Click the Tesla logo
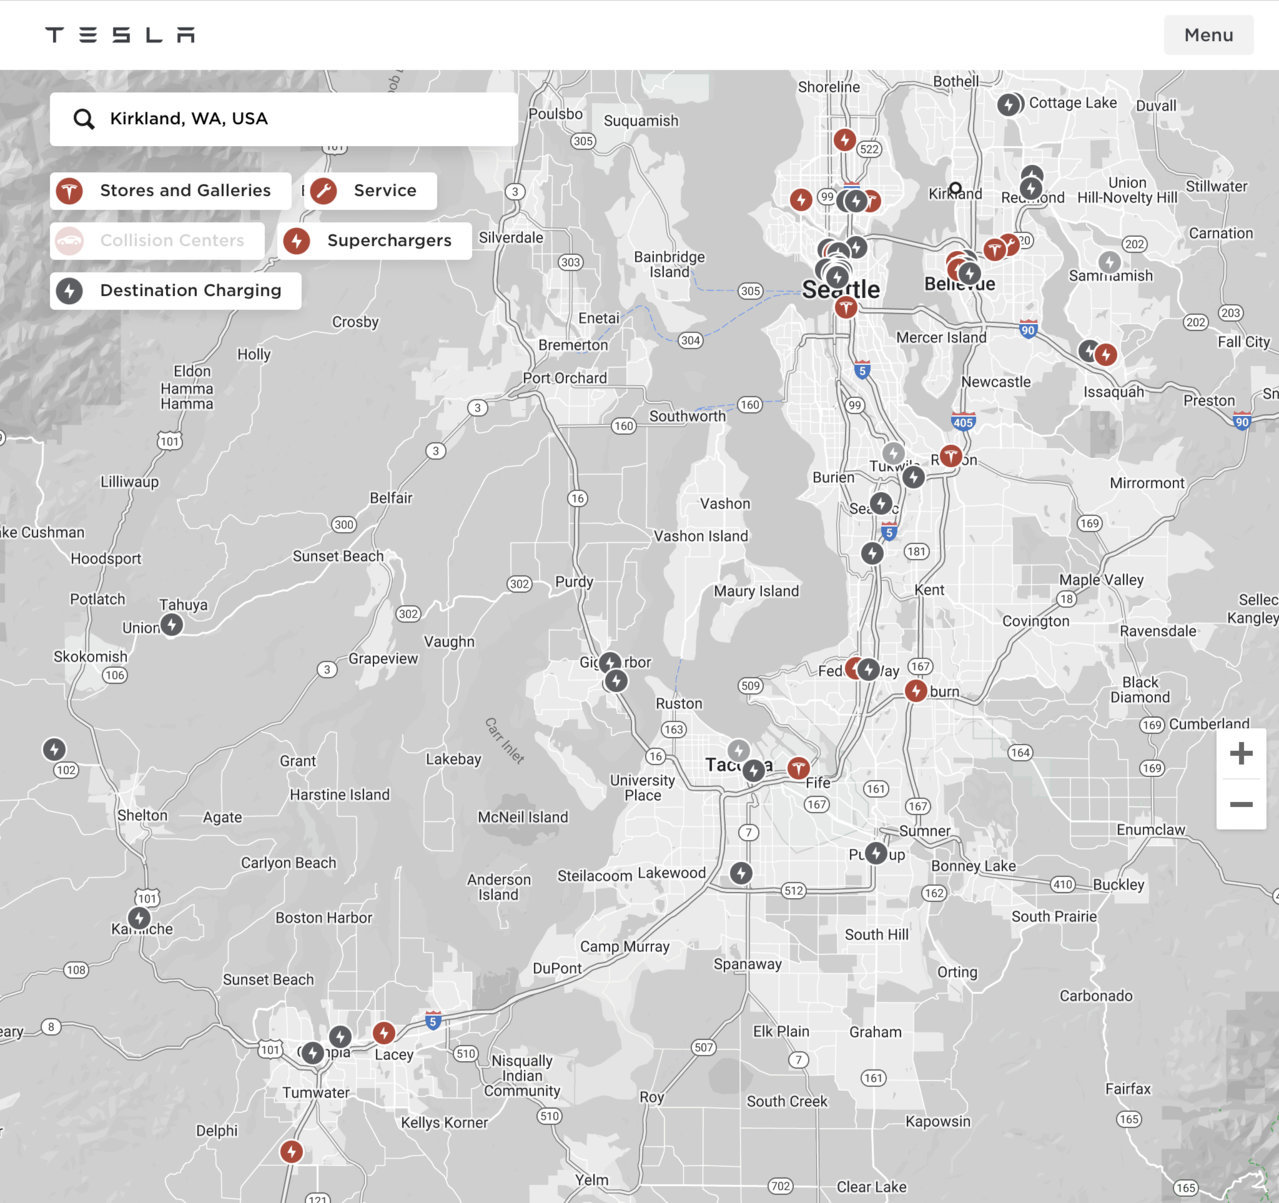Image resolution: width=1279 pixels, height=1203 pixels. pos(120,35)
